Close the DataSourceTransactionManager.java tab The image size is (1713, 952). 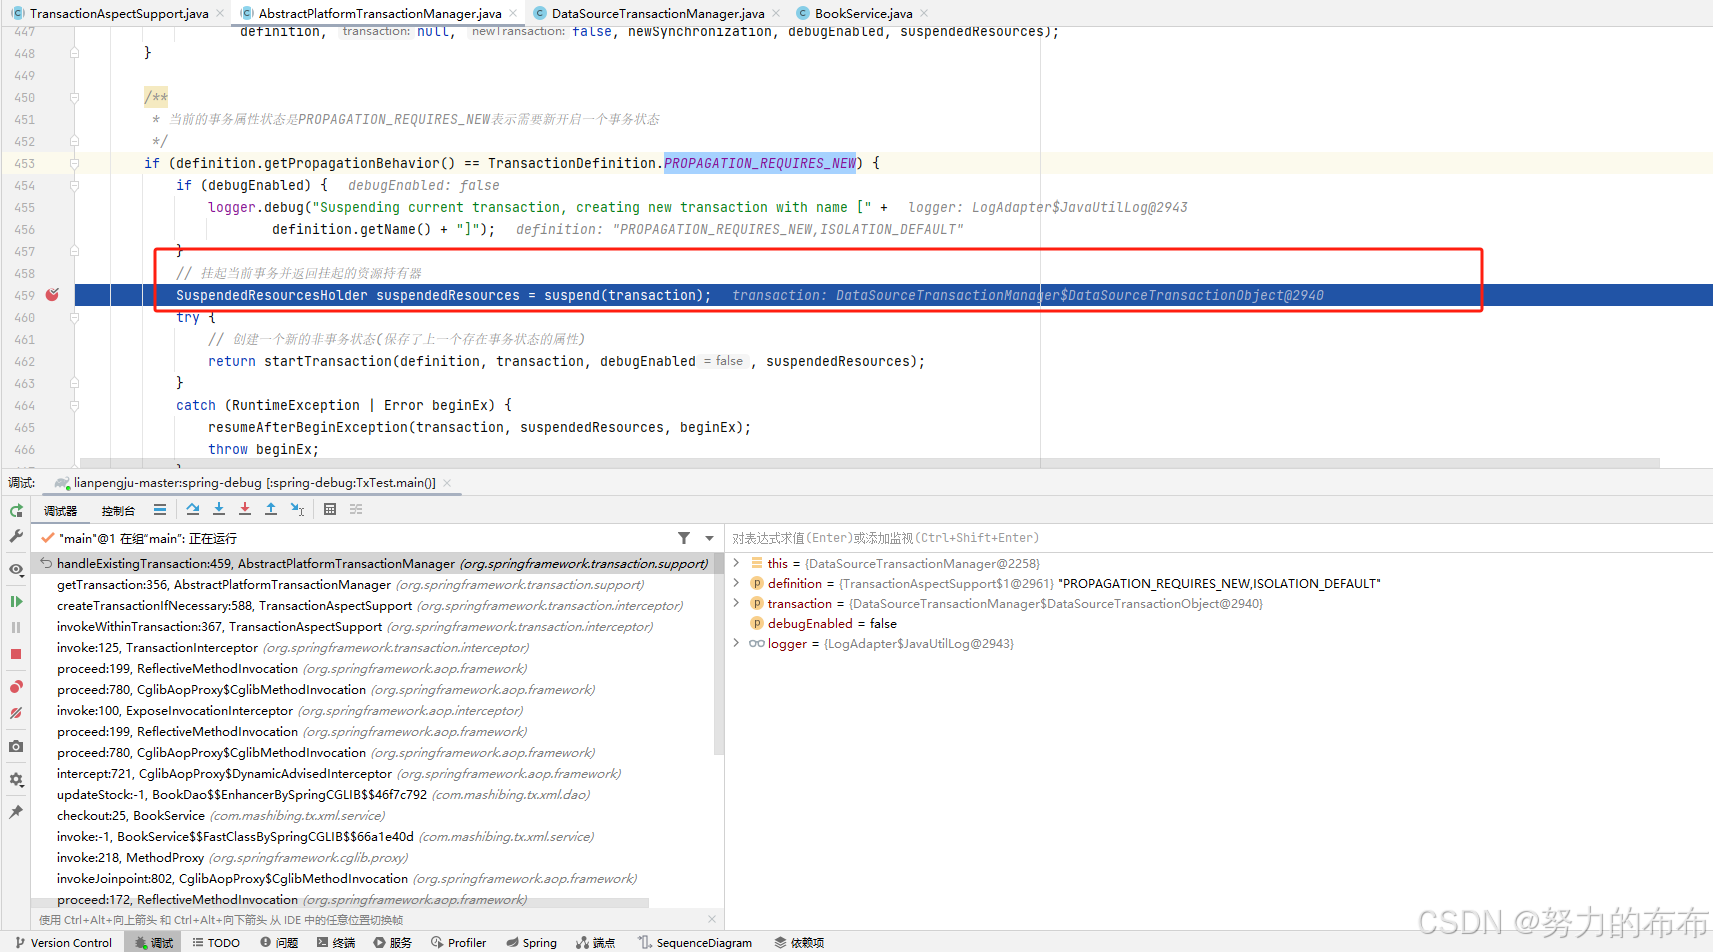tap(776, 13)
